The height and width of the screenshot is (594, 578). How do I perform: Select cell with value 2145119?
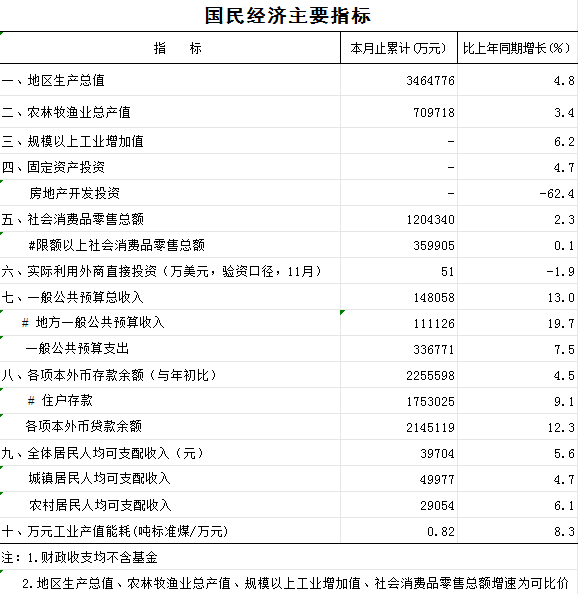click(x=399, y=427)
